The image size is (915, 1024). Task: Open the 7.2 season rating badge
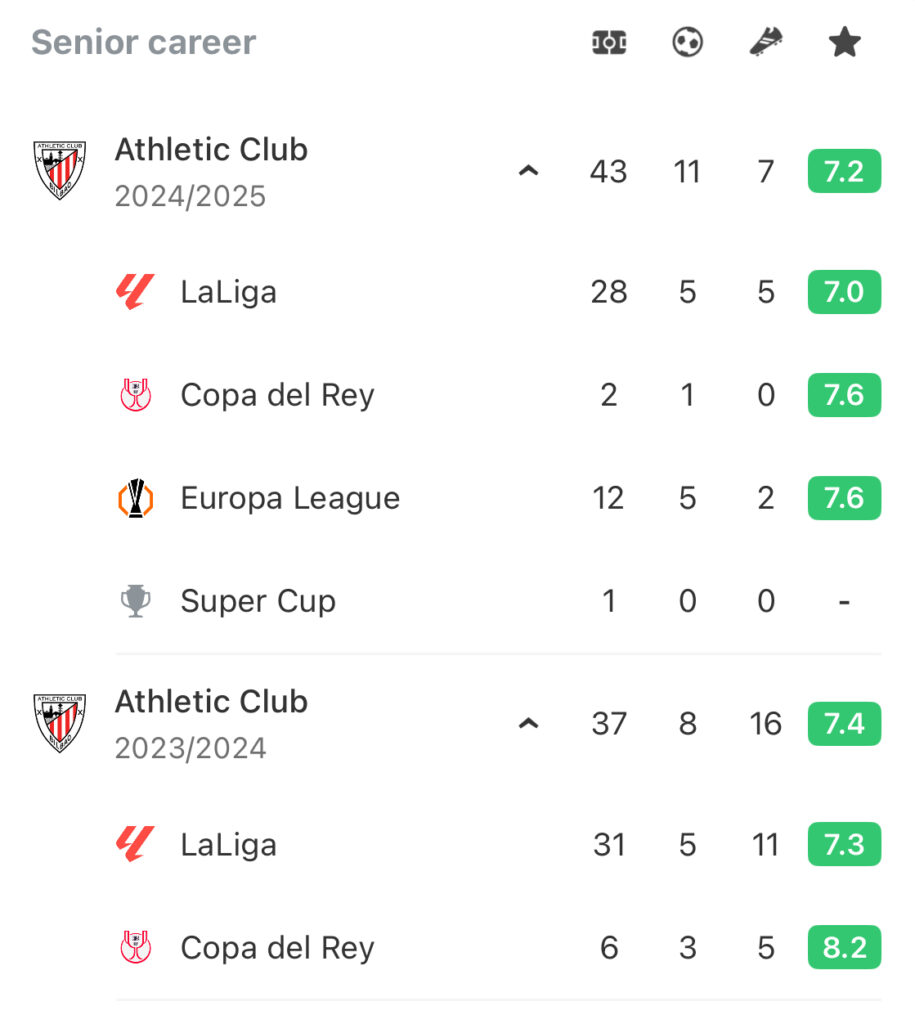click(x=844, y=171)
